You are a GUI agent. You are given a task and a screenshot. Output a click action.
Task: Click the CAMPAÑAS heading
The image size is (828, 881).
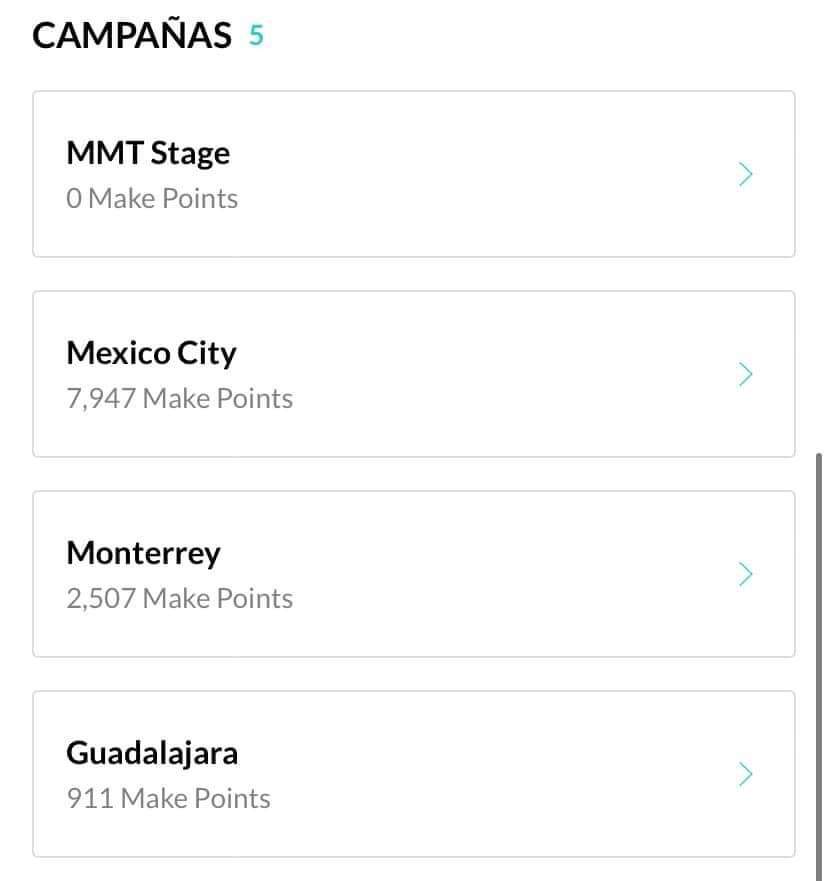coord(132,34)
